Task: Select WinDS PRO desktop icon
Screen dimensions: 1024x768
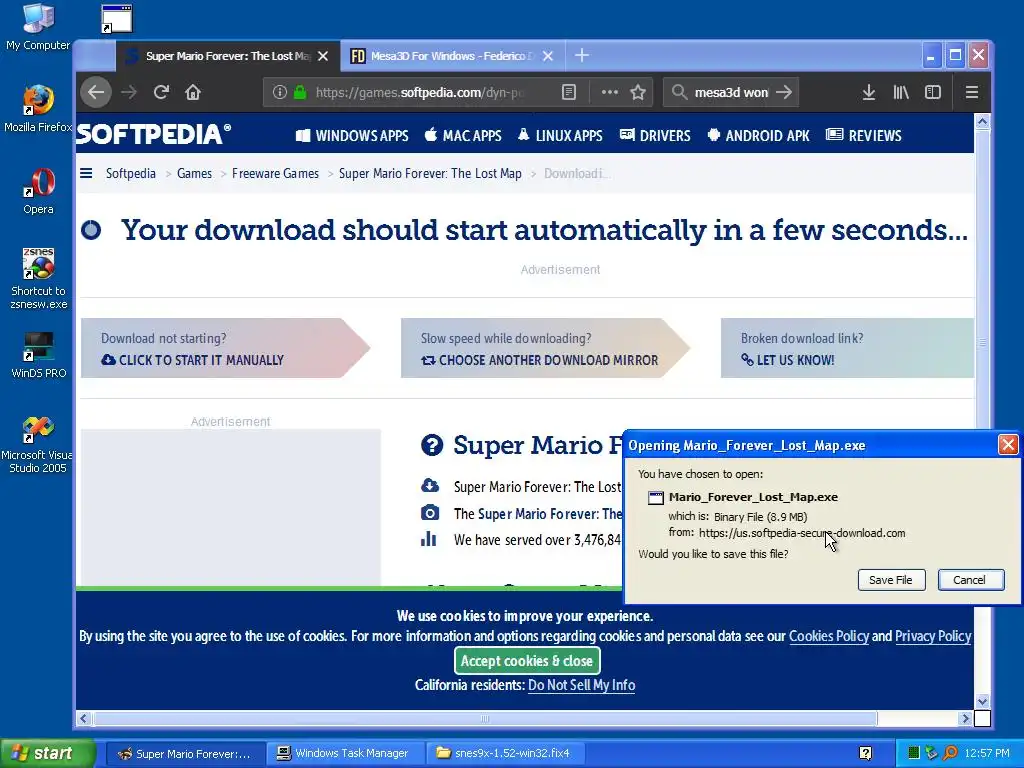Action: point(38,355)
